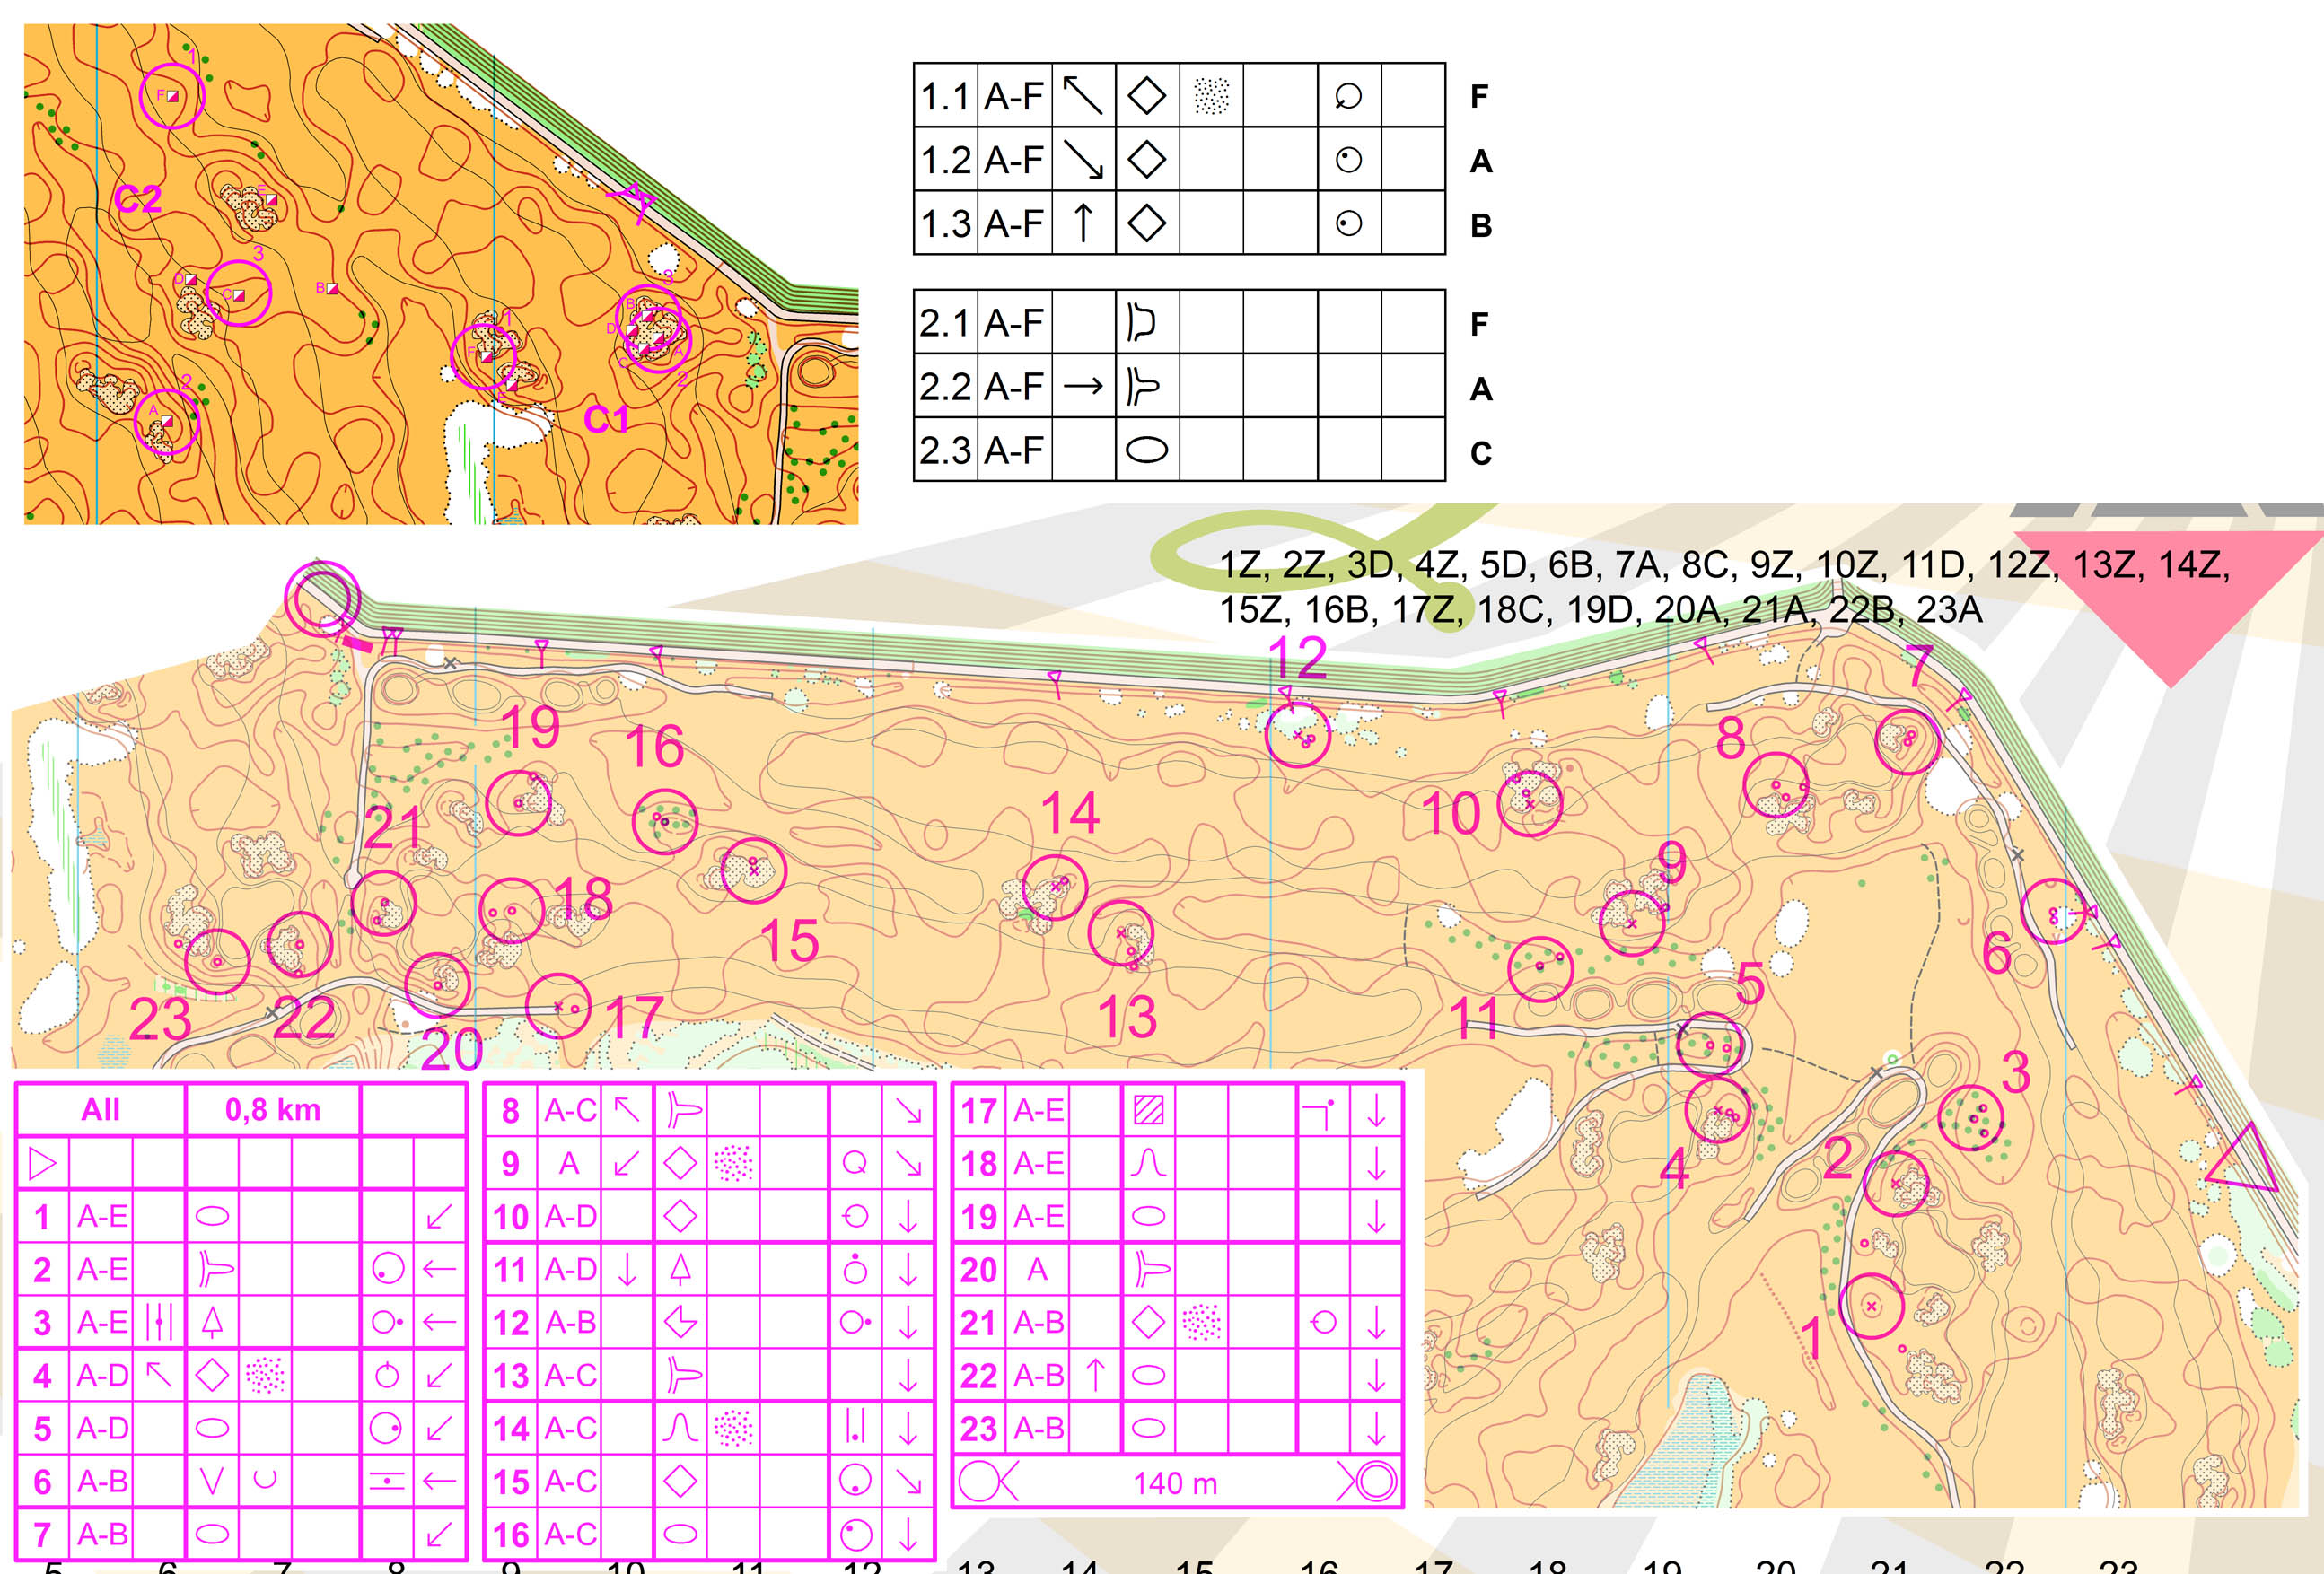The width and height of the screenshot is (2324, 1574).
Task: Click the All header cell in the descriptions
Action: (x=100, y=1110)
